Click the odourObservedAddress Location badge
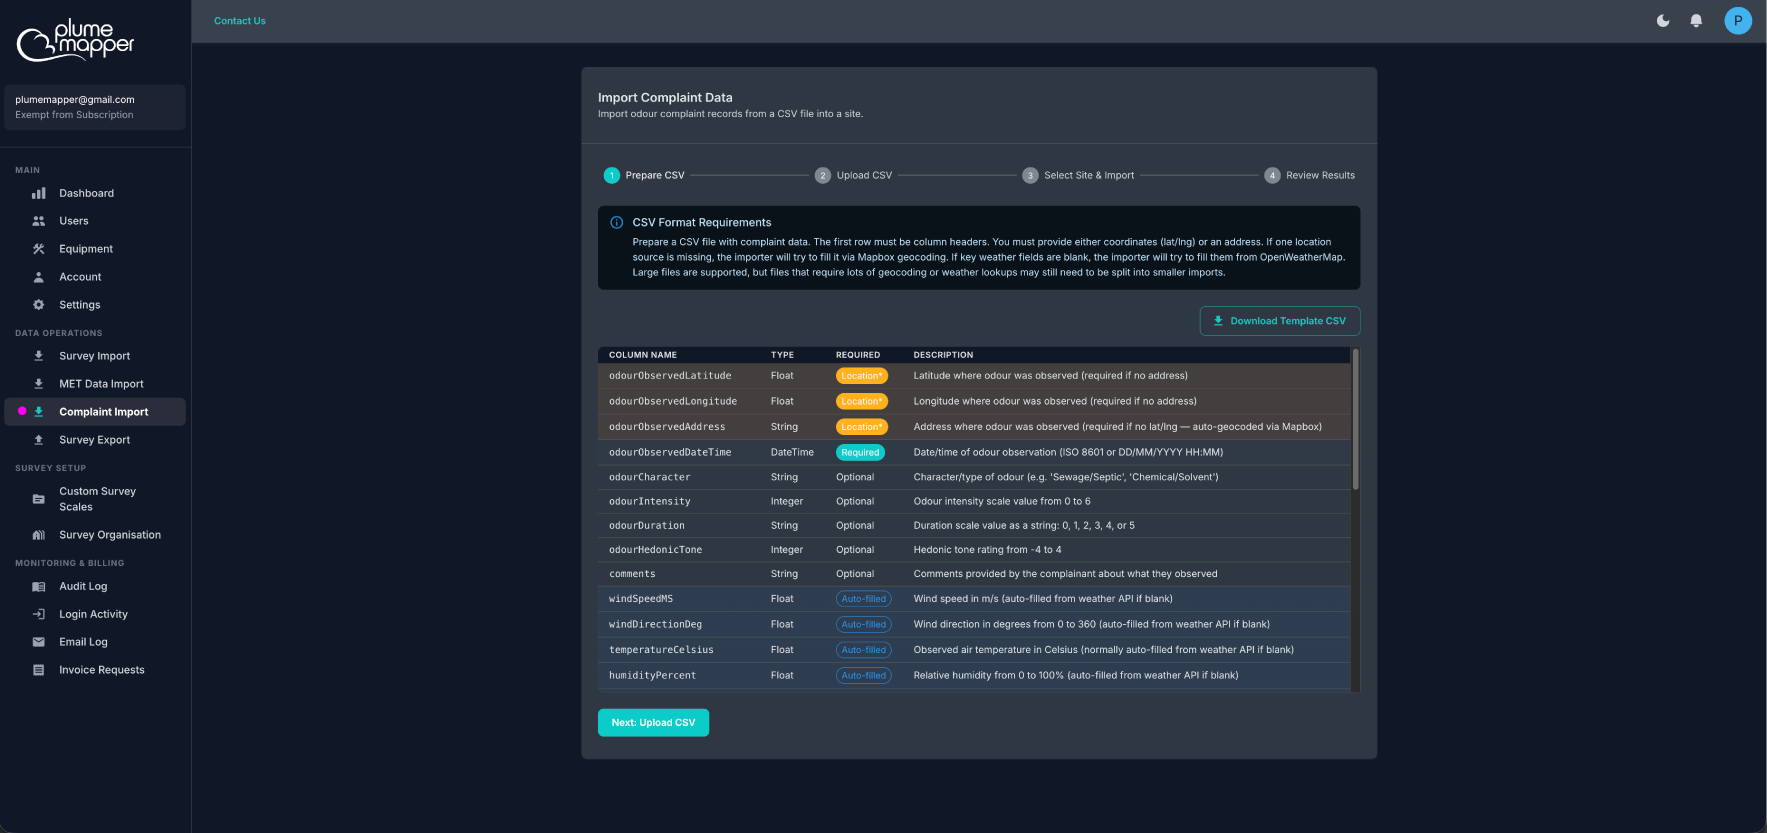Image resolution: width=1767 pixels, height=833 pixels. (x=862, y=427)
